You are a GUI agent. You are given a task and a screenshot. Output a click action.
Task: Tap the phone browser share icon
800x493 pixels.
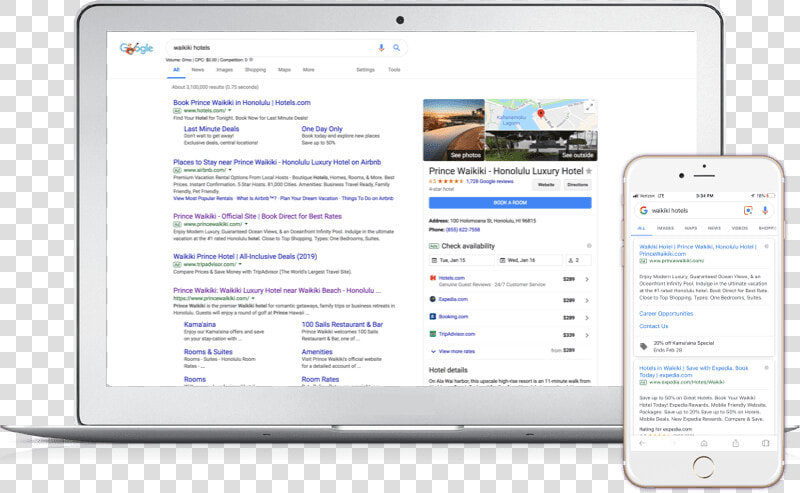click(736, 443)
